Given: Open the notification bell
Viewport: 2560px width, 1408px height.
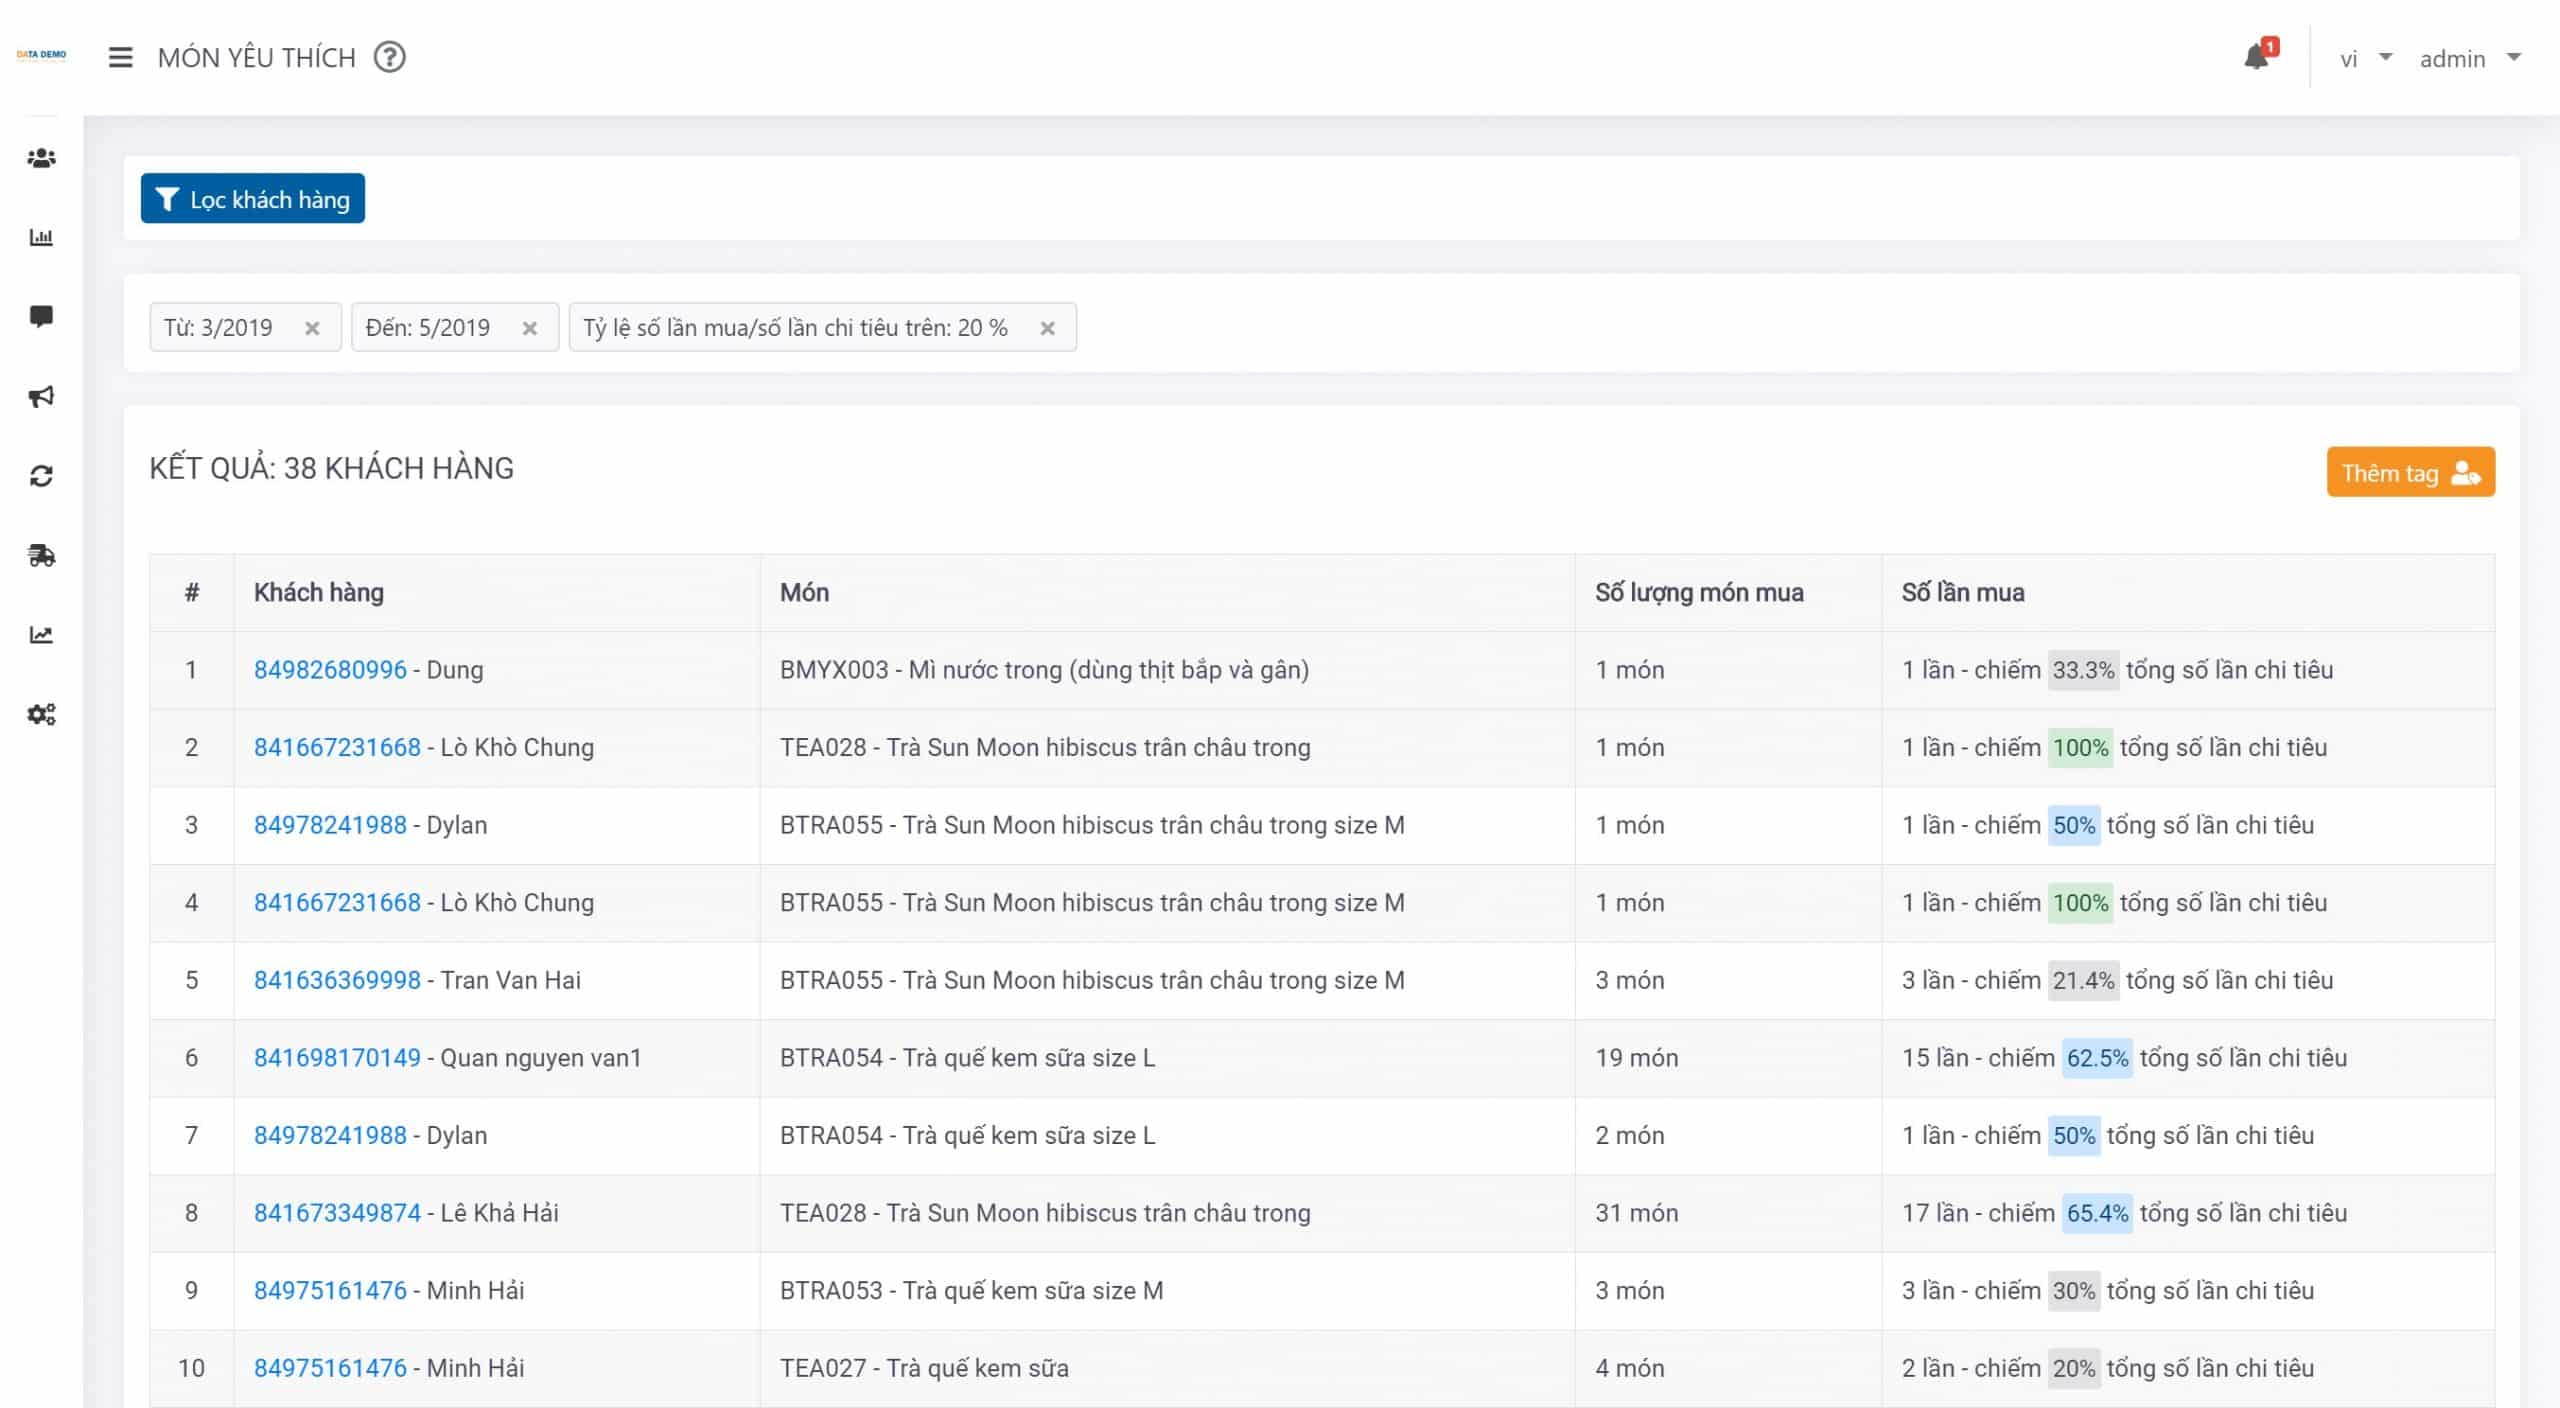Looking at the screenshot, I should [2256, 57].
